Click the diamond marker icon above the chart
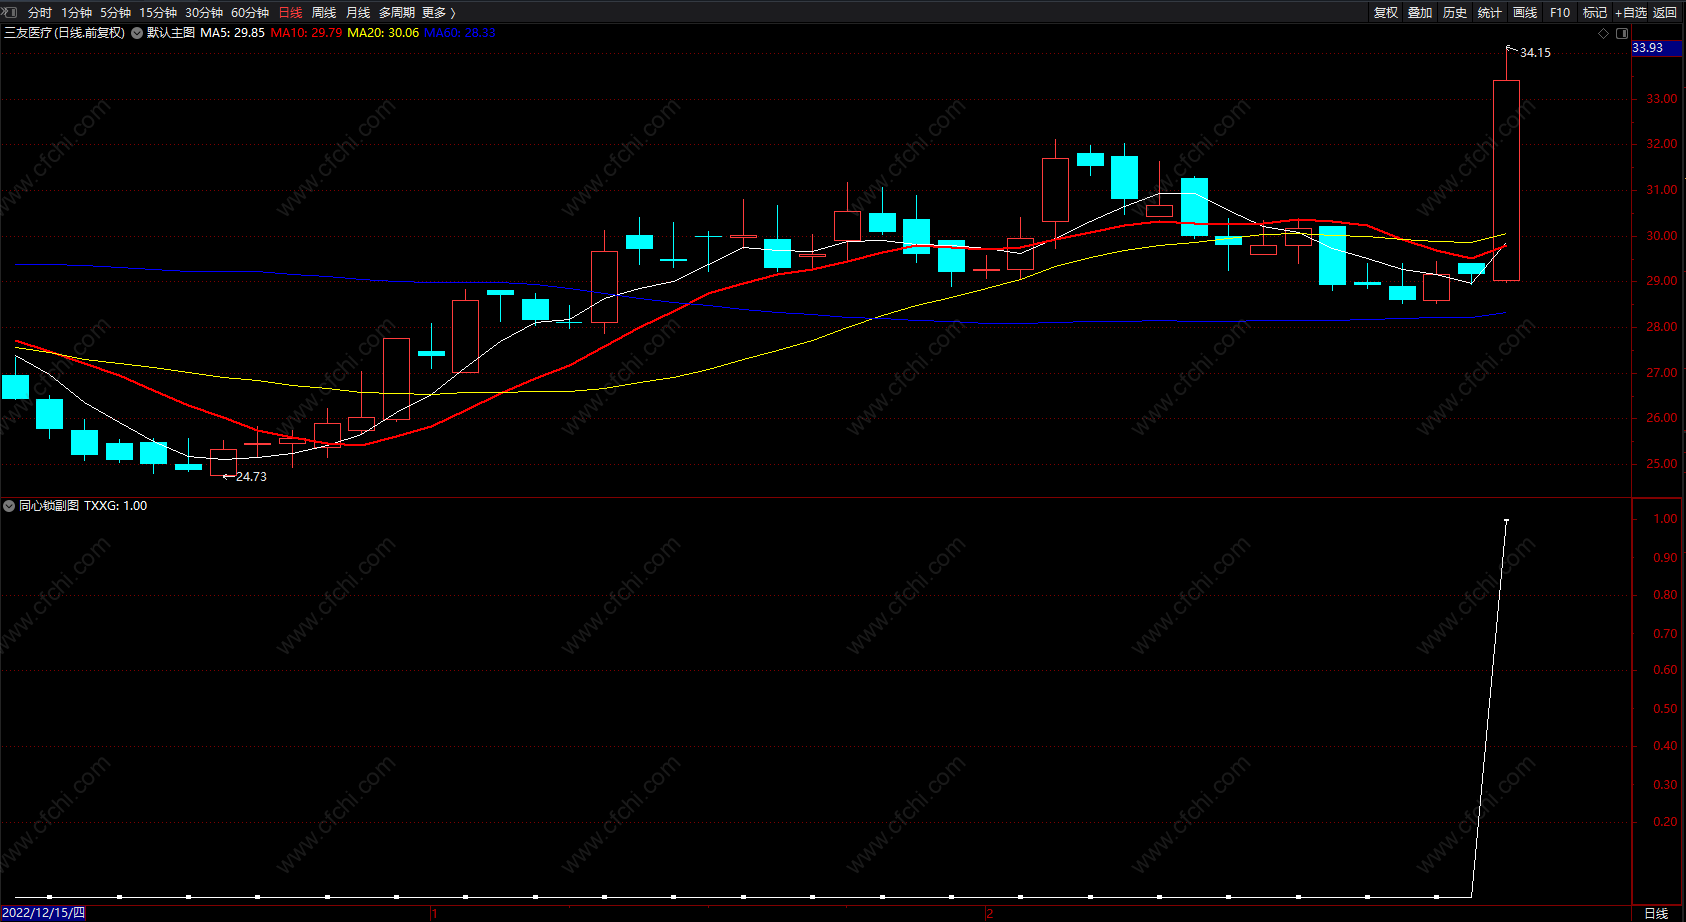1686x922 pixels. (x=1604, y=33)
